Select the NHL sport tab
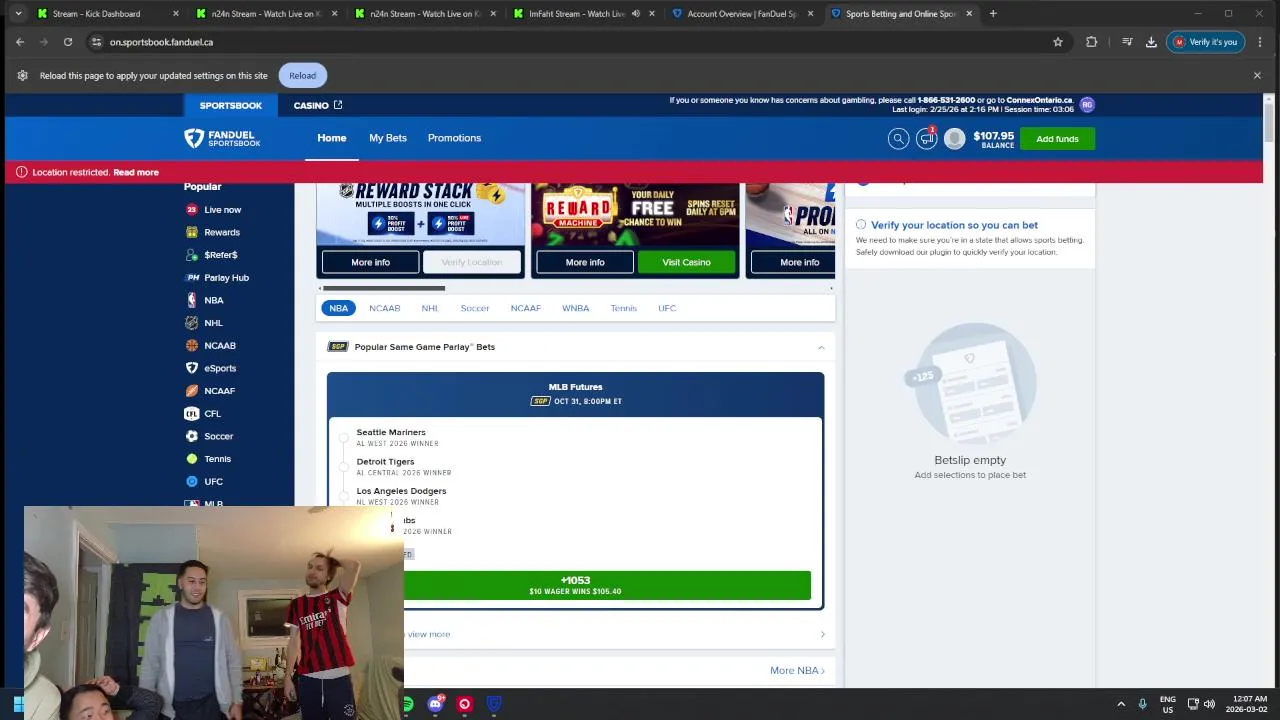The width and height of the screenshot is (1280, 720). tap(430, 308)
